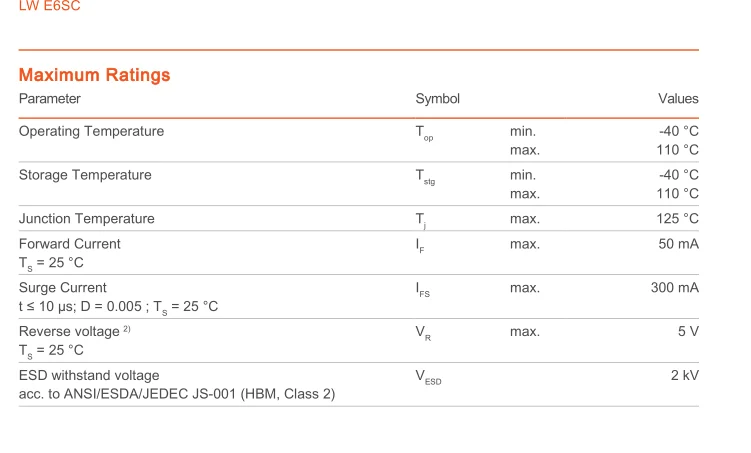Click the Parameter column header
Viewport: 751px width, 453px height.
pyautogui.click(x=50, y=99)
